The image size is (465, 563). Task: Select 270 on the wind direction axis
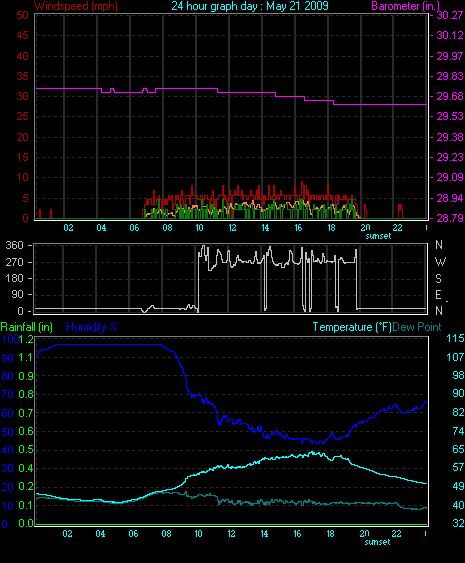(x=14, y=262)
